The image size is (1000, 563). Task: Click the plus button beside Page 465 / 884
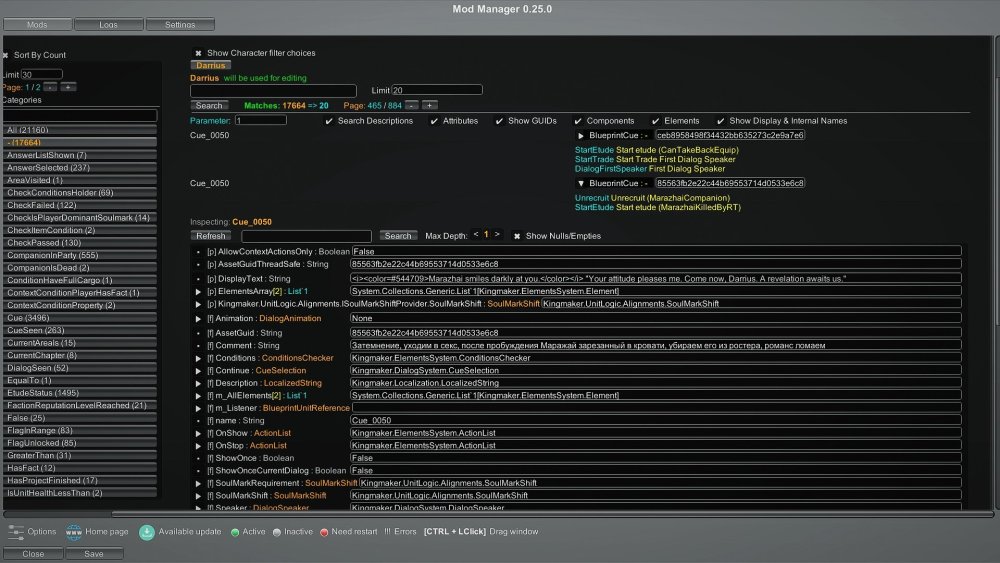coord(429,105)
